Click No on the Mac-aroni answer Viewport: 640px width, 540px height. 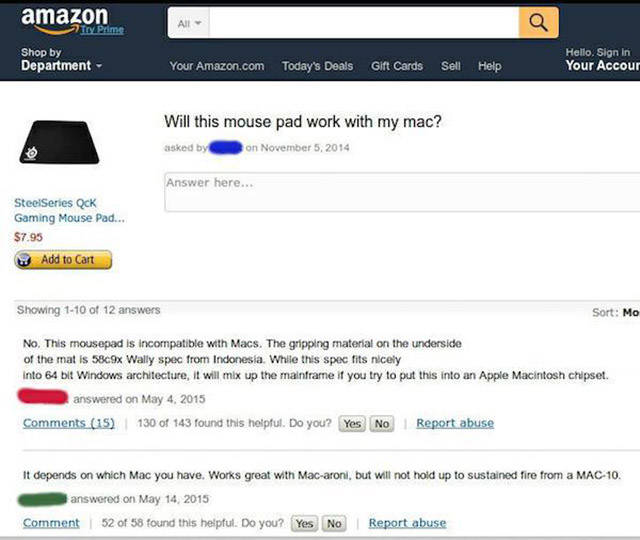tap(334, 524)
